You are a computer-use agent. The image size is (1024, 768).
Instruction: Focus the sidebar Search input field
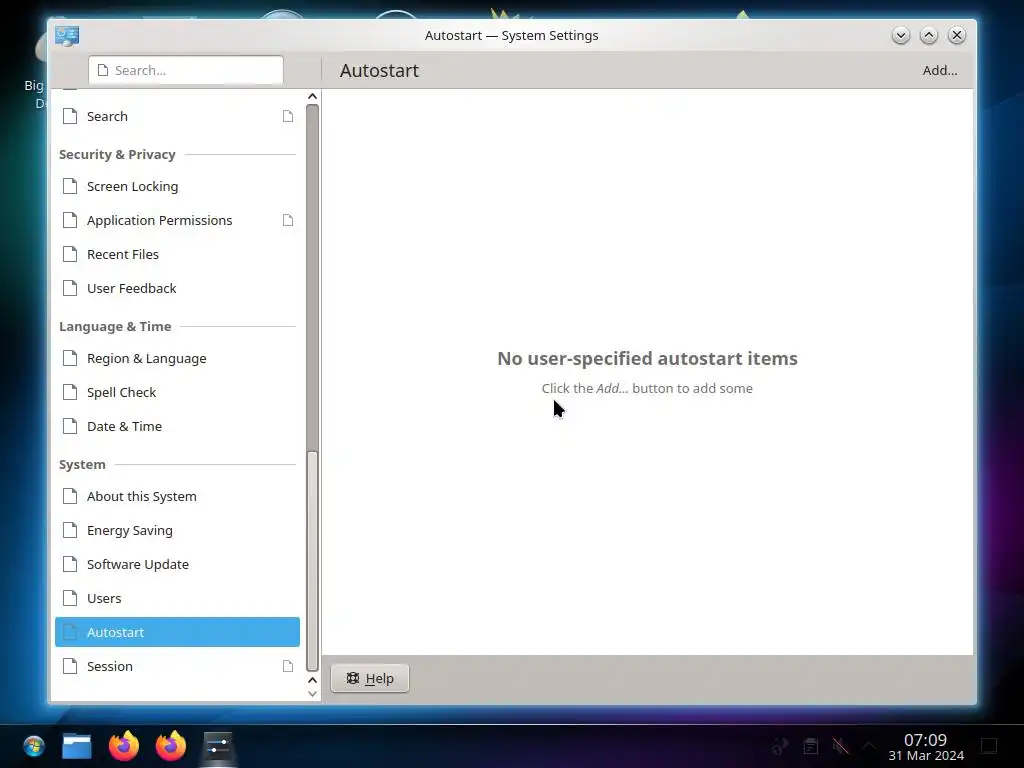185,70
